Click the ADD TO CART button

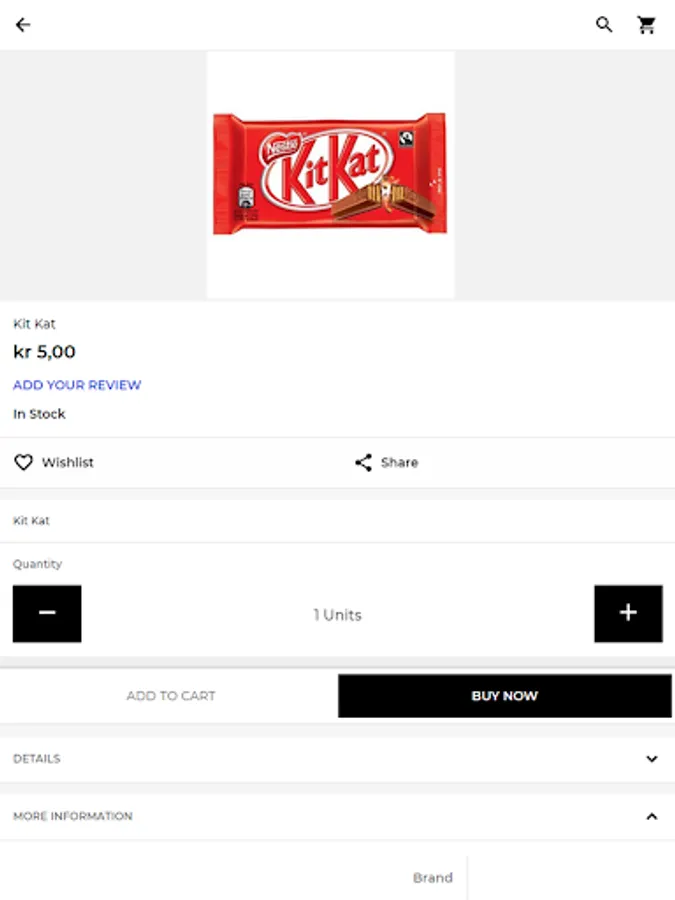pyautogui.click(x=170, y=696)
